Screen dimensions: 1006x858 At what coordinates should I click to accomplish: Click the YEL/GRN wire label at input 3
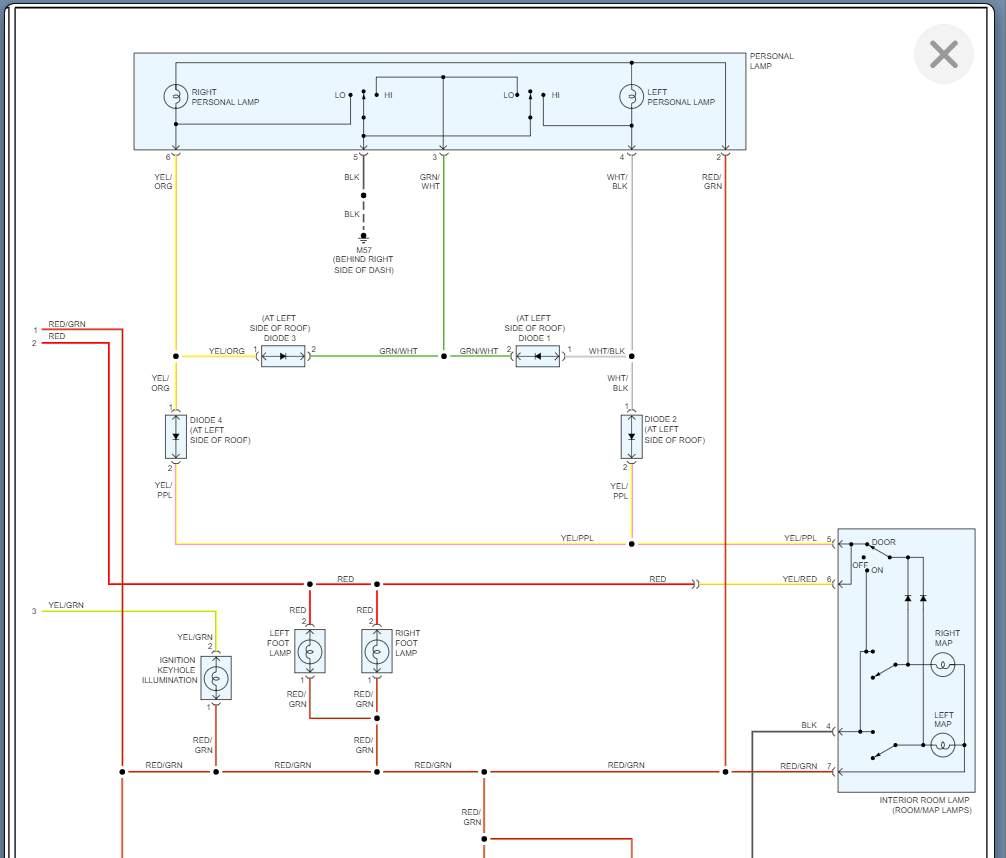click(x=67, y=605)
